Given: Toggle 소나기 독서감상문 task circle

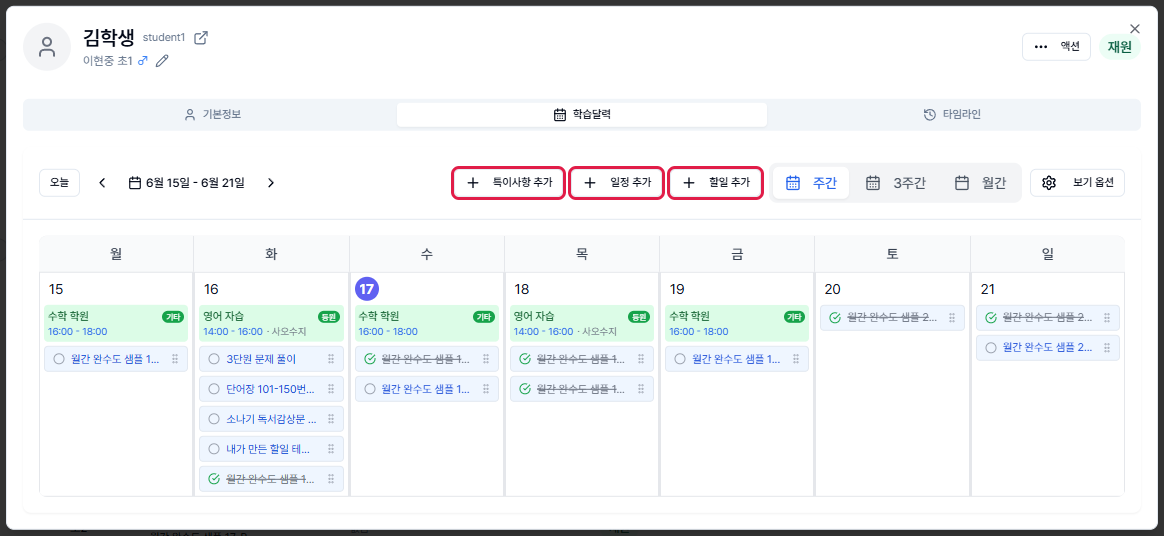Looking at the screenshot, I should tap(214, 419).
